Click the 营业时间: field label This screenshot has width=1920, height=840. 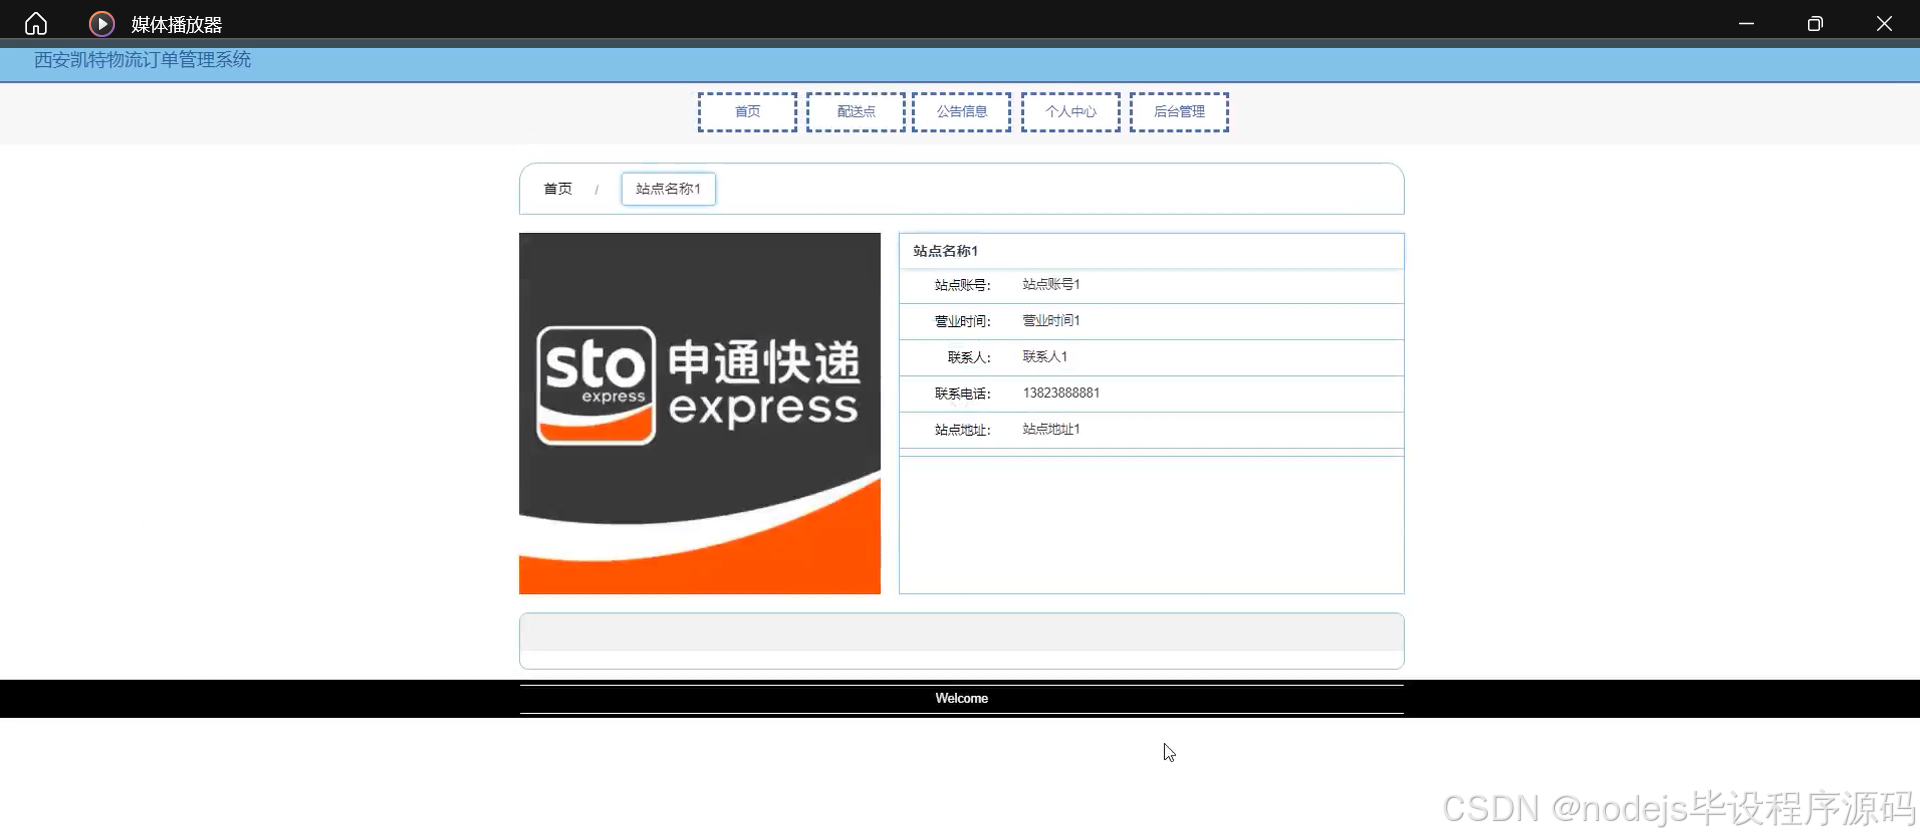[963, 321]
